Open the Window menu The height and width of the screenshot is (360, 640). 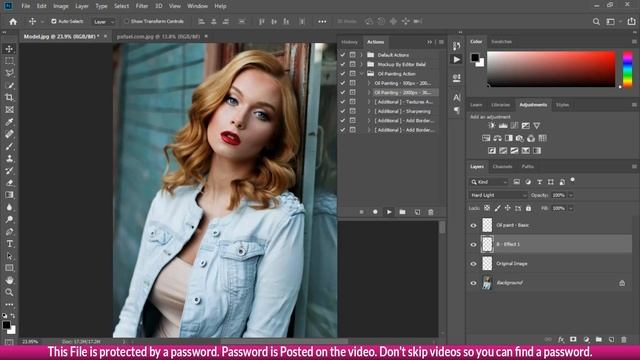[x=197, y=6]
